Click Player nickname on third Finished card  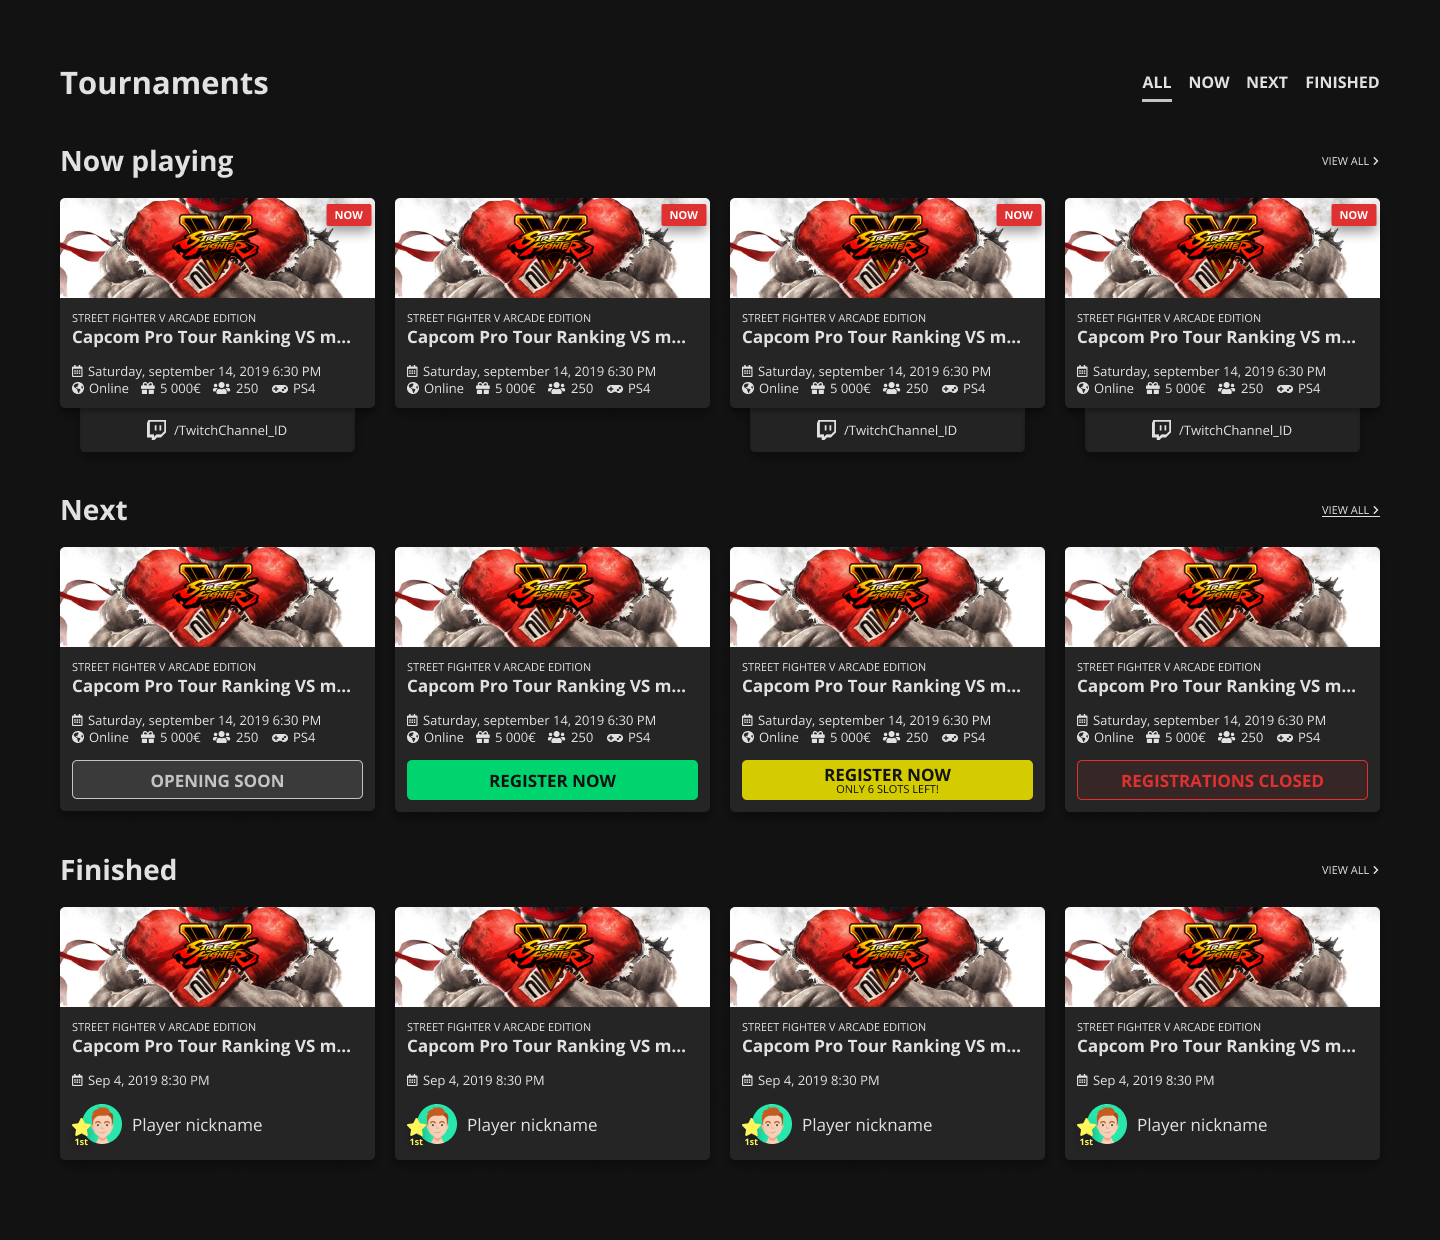[867, 1125]
